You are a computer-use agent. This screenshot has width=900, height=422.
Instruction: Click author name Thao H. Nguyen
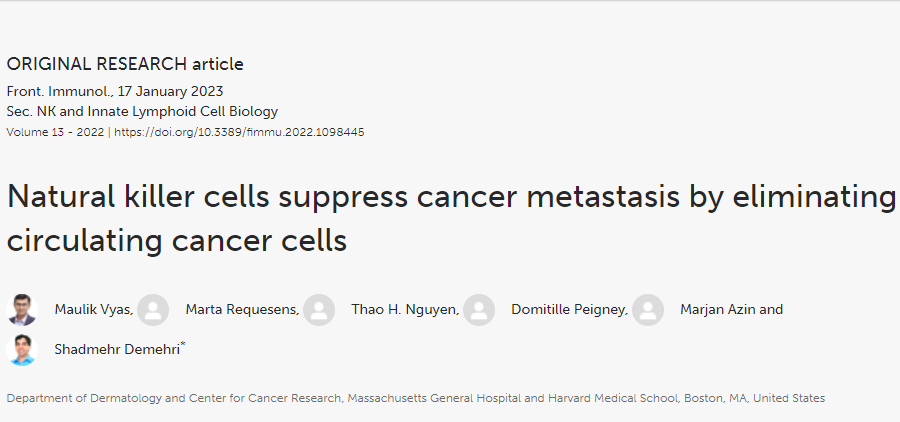click(404, 310)
